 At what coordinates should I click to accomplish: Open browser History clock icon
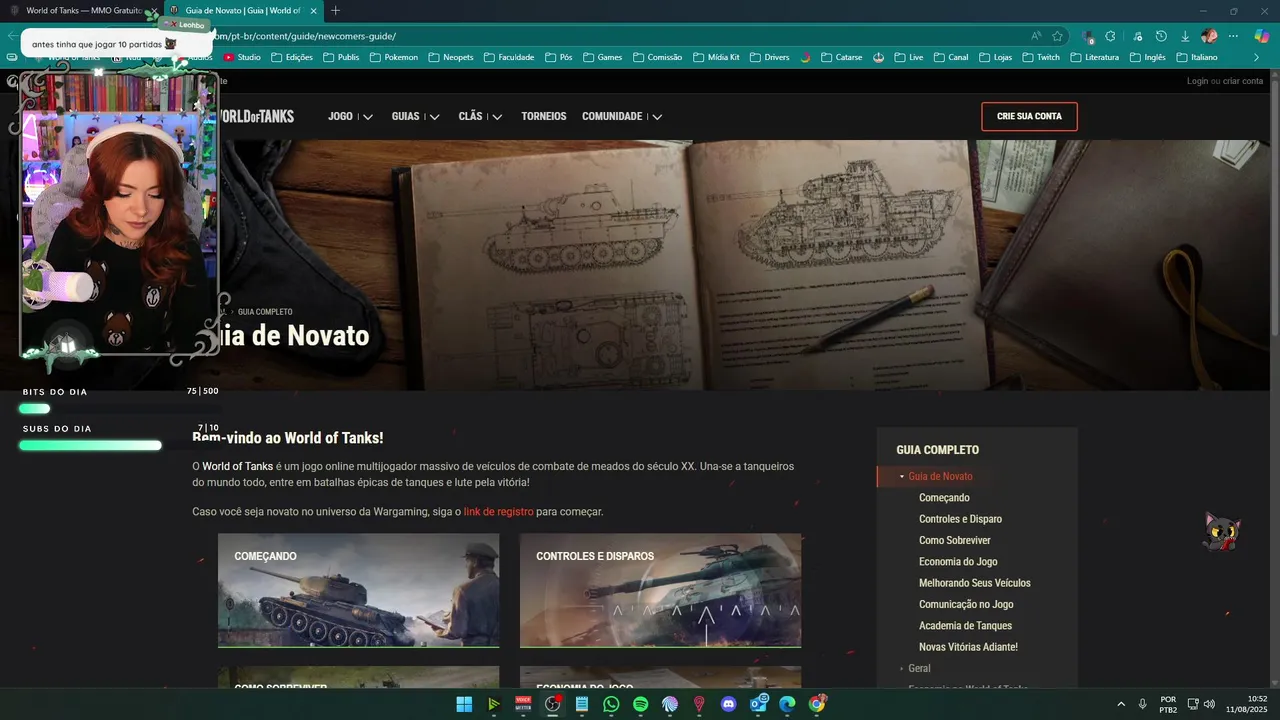1161,36
